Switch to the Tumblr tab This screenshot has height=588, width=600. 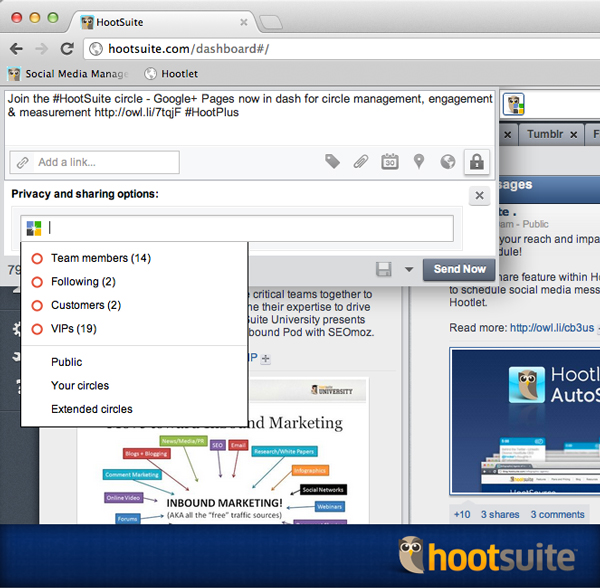click(545, 134)
